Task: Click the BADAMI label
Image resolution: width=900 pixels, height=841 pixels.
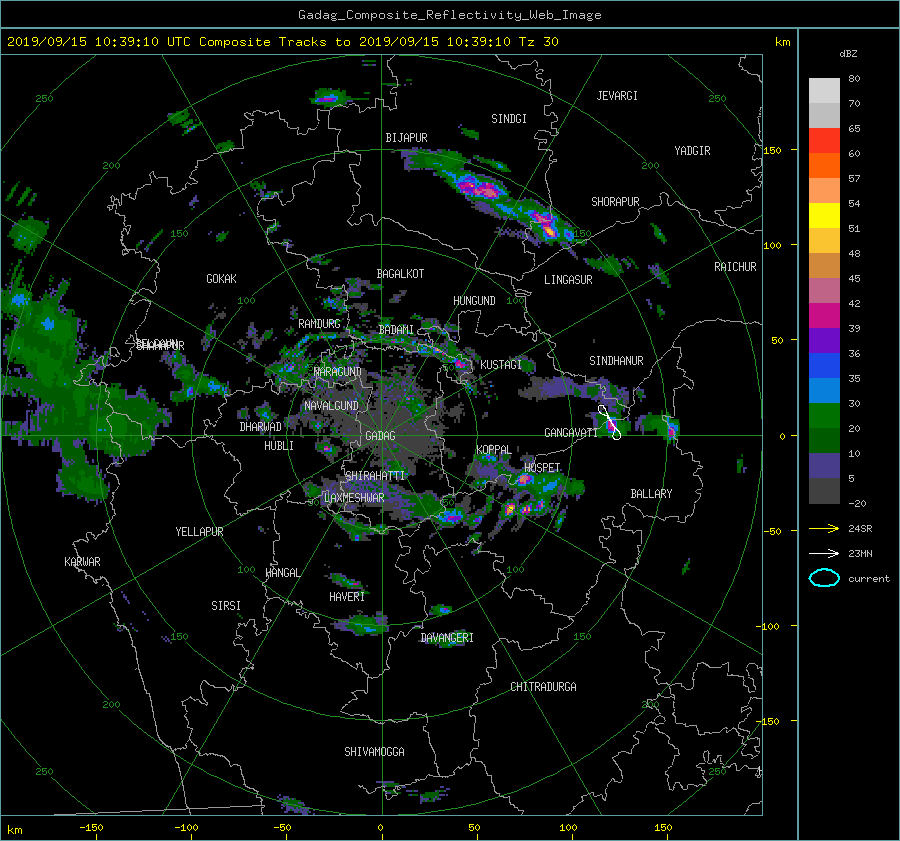Action: tap(396, 330)
